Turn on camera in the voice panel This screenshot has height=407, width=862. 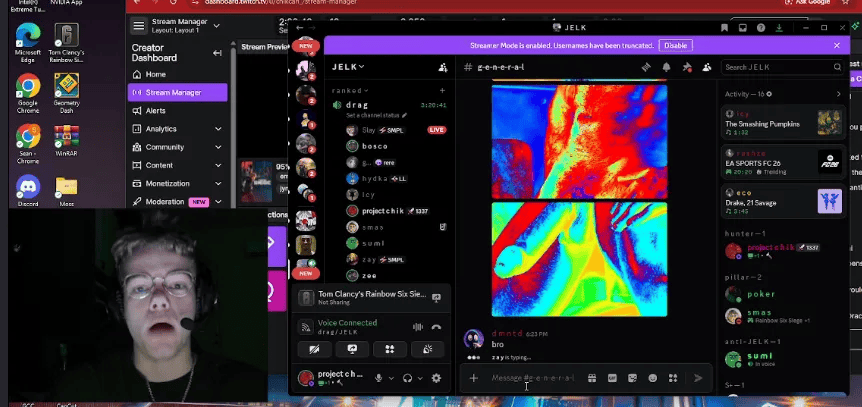[x=315, y=349]
